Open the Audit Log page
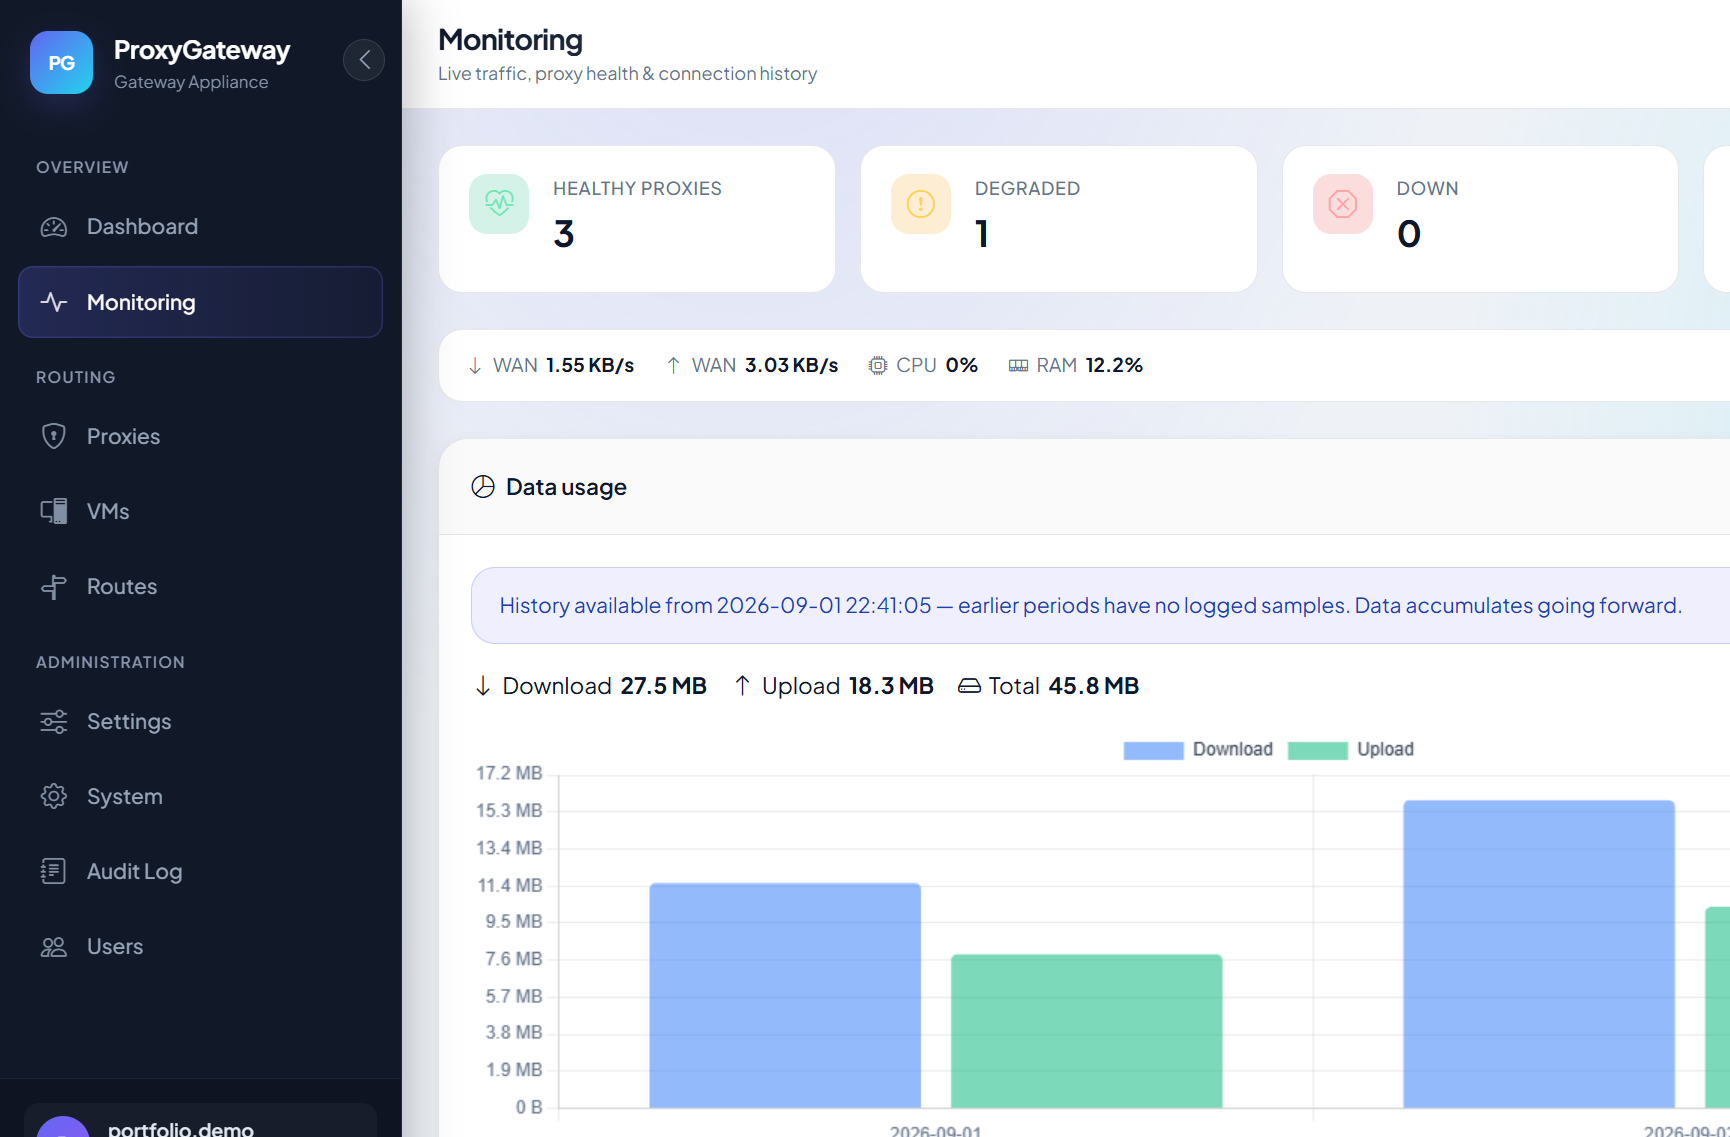This screenshot has width=1730, height=1137. 200,872
